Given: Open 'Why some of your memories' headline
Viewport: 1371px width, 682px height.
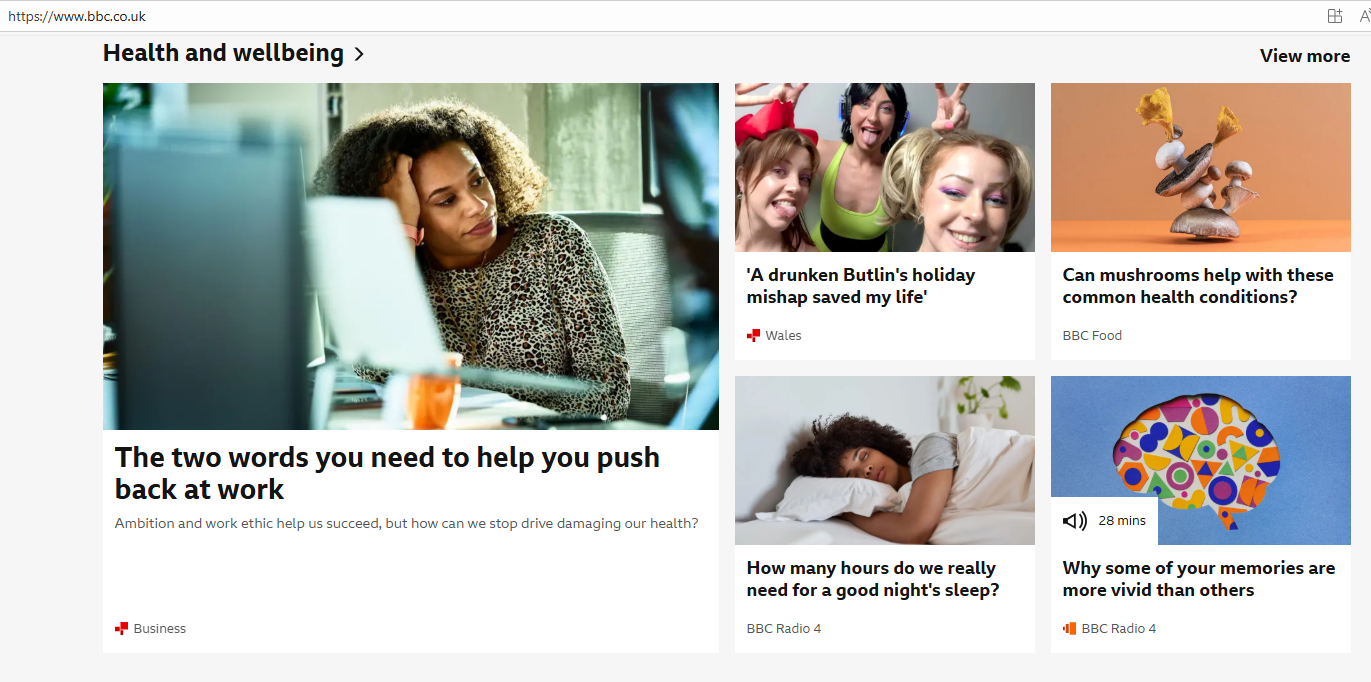Looking at the screenshot, I should point(1198,579).
